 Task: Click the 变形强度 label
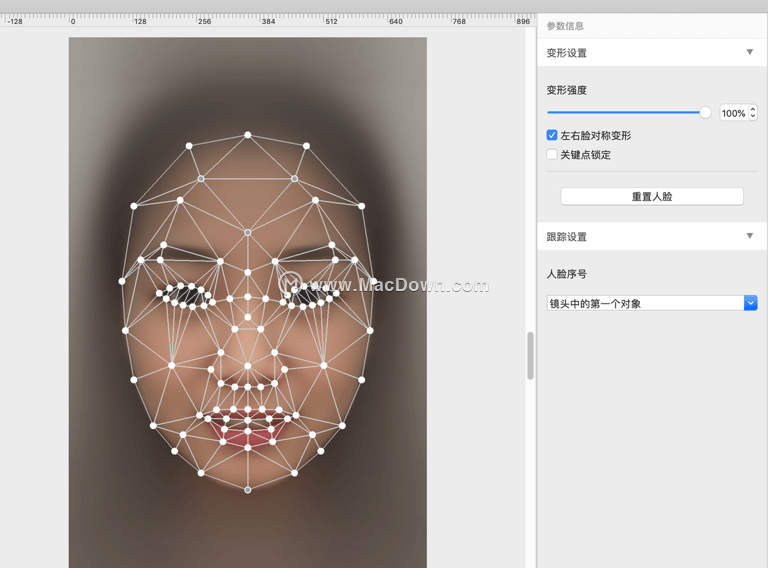[567, 90]
